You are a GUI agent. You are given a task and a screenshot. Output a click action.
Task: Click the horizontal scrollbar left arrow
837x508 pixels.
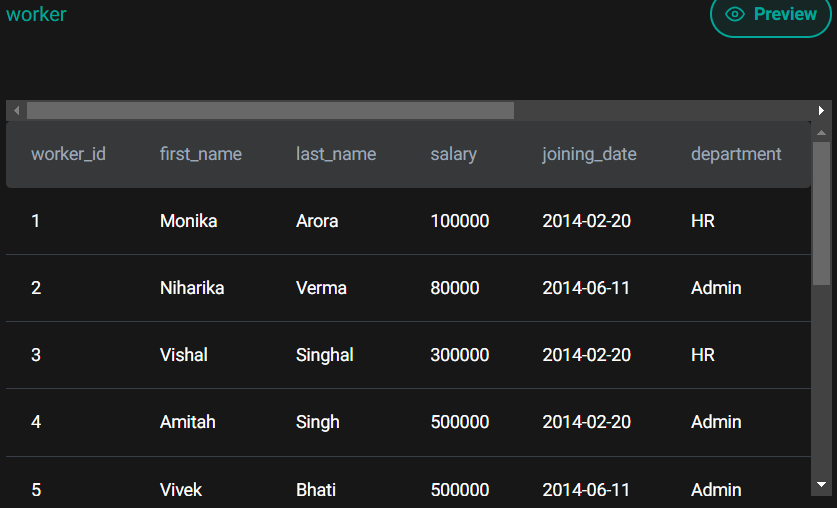16,110
